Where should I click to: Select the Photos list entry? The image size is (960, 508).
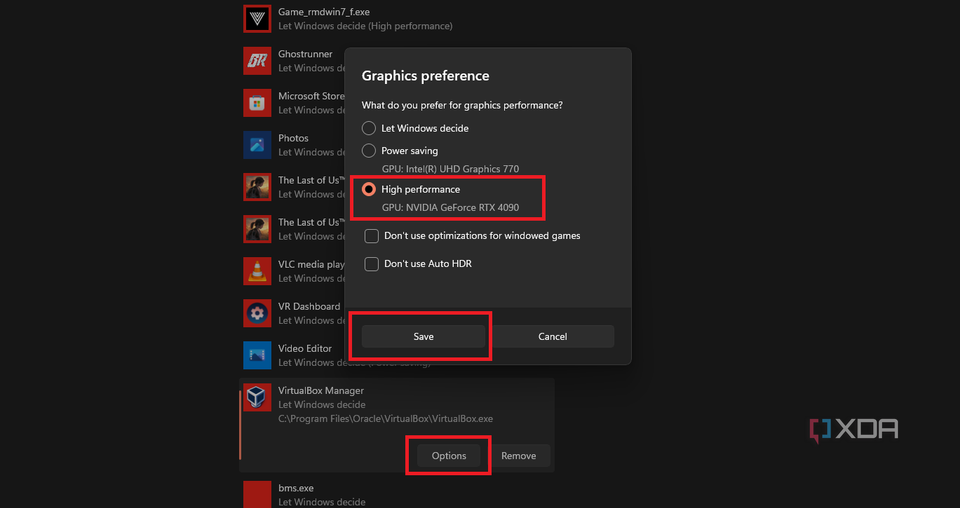(x=397, y=145)
